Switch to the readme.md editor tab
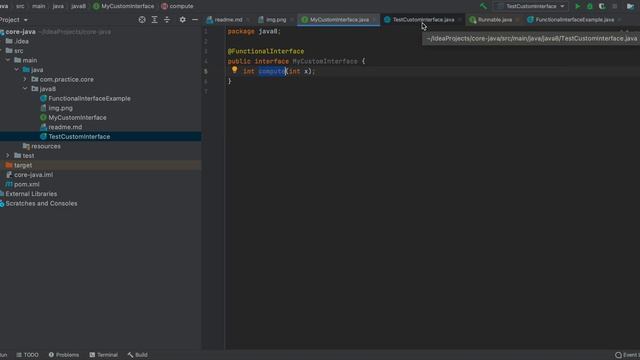 (x=228, y=20)
